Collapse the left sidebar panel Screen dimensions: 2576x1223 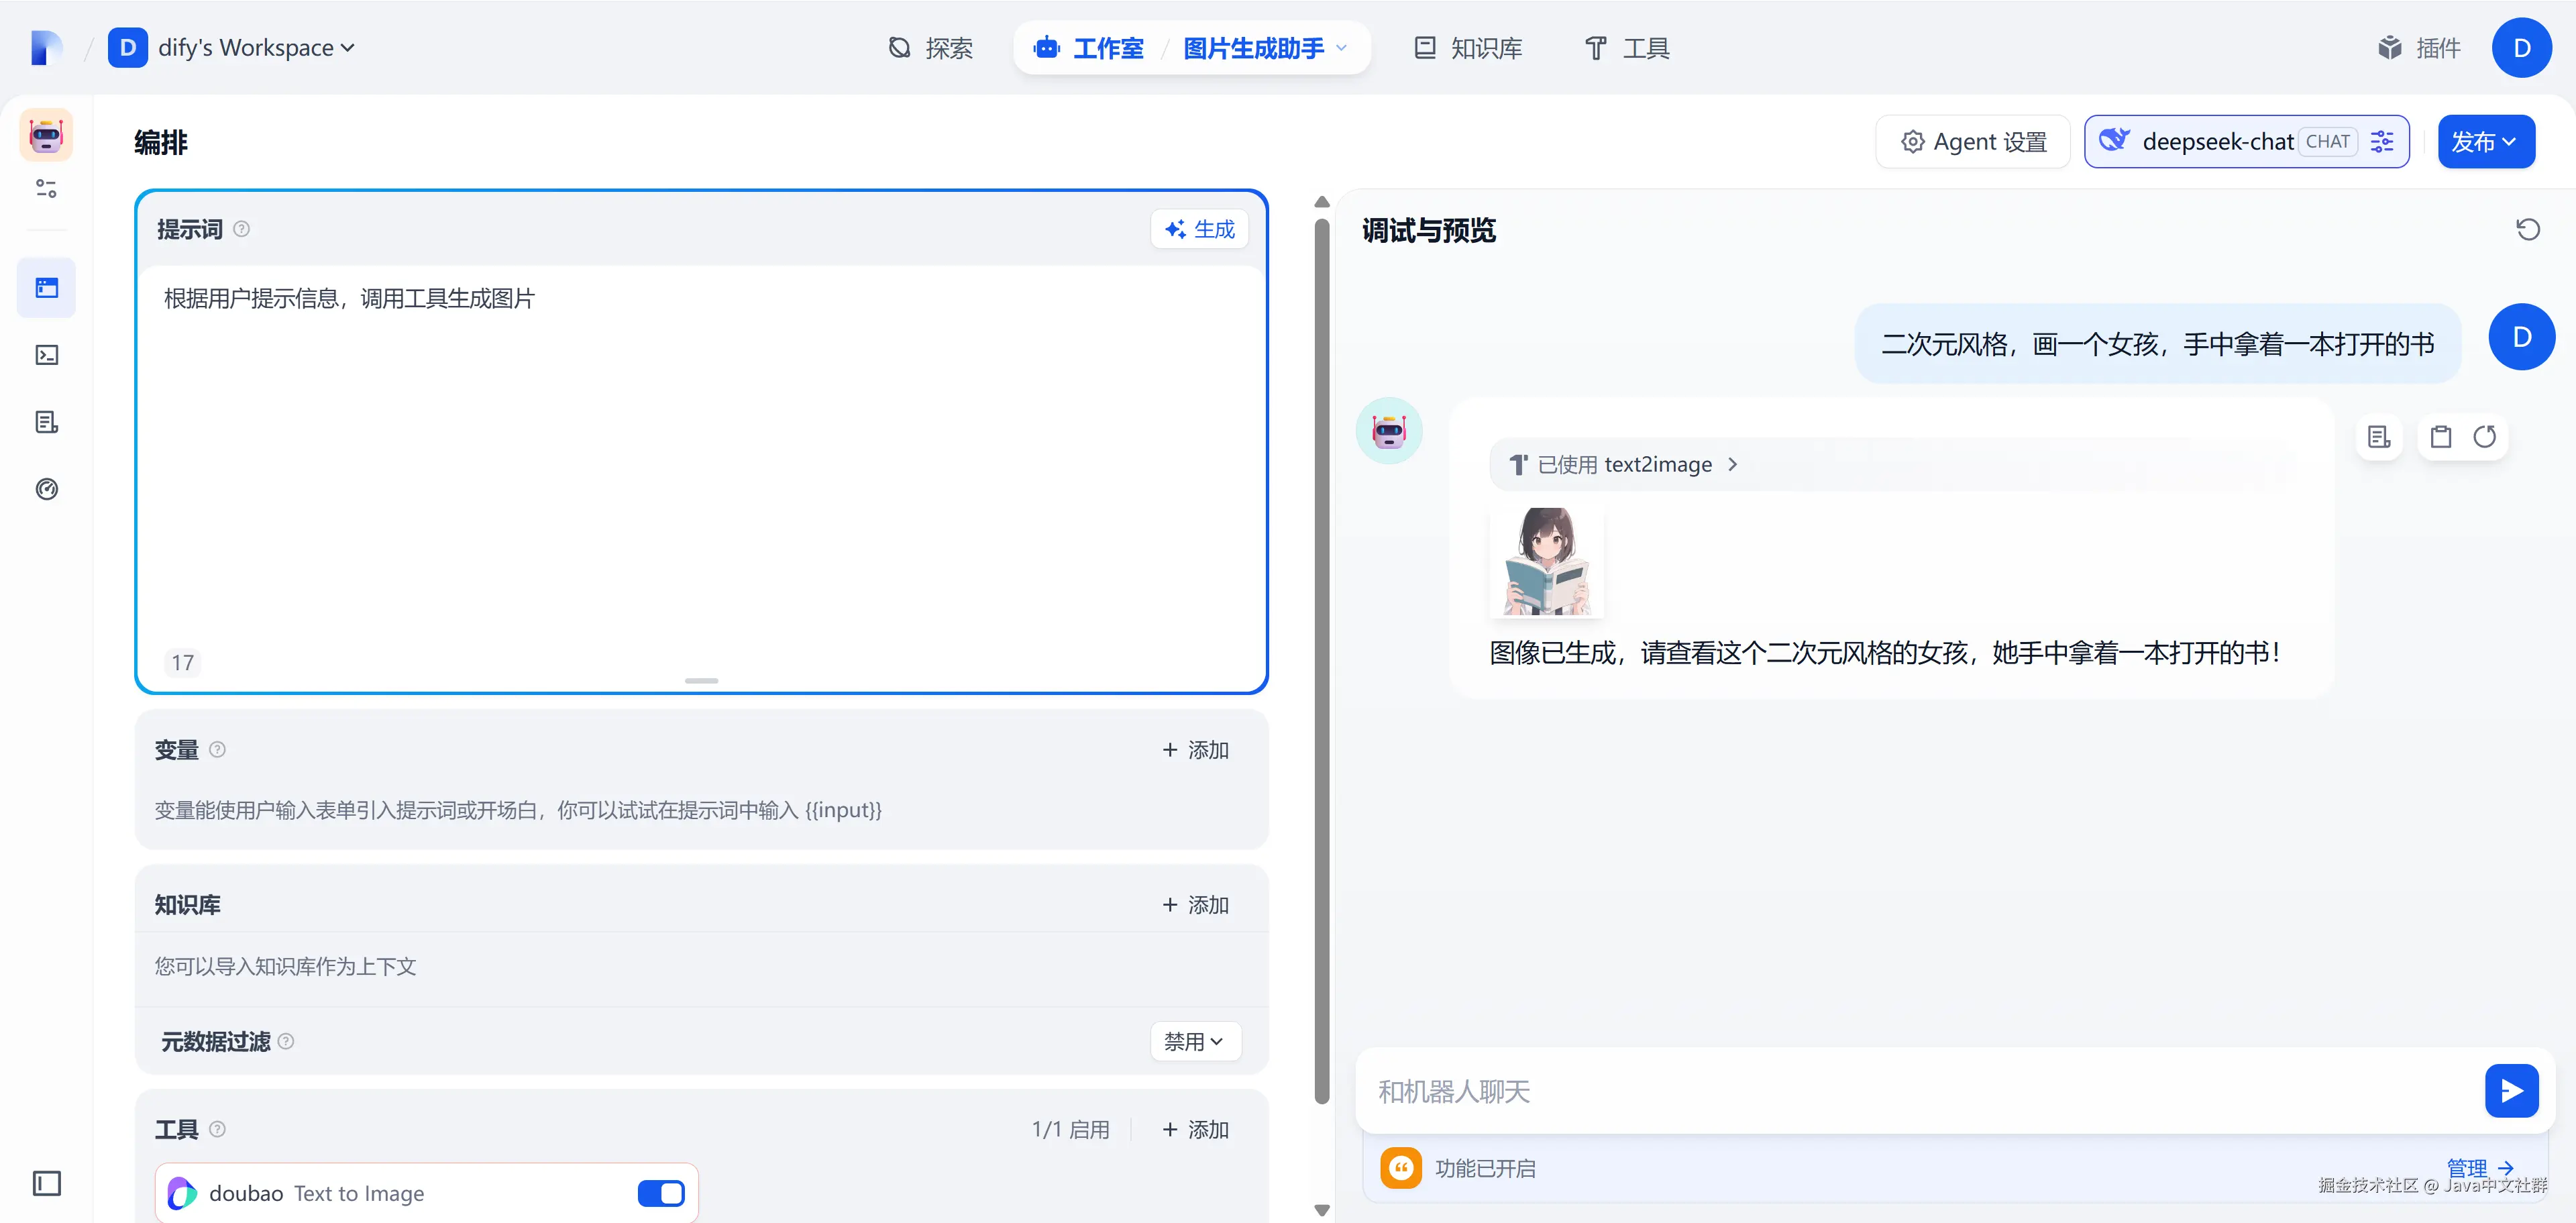coord(47,1183)
